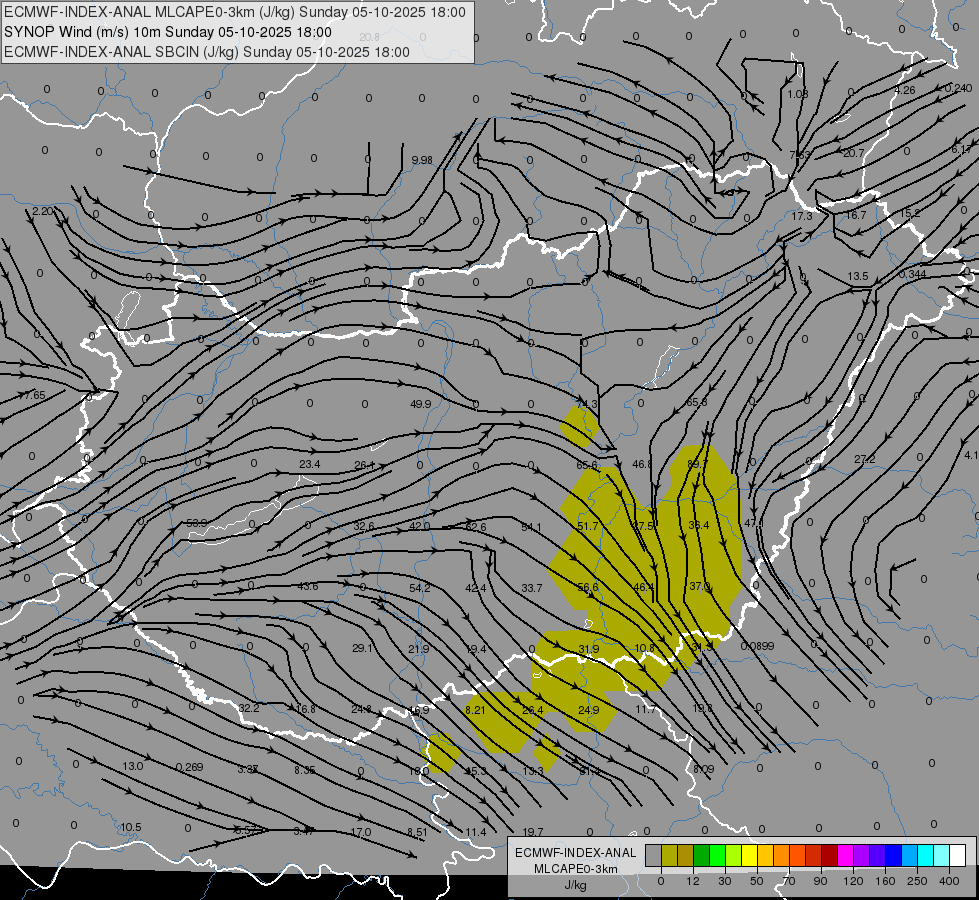The image size is (979, 900).
Task: Select the map value 13.0
Action: [x=132, y=766]
